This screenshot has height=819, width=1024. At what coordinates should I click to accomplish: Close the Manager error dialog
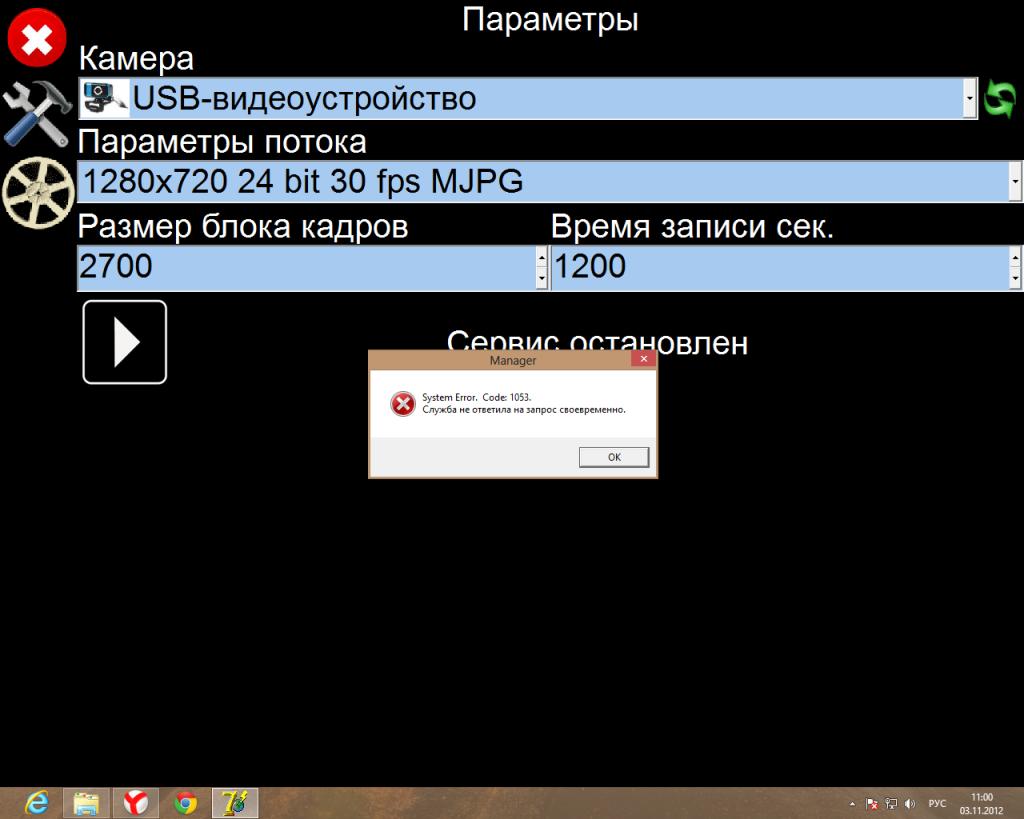point(643,359)
